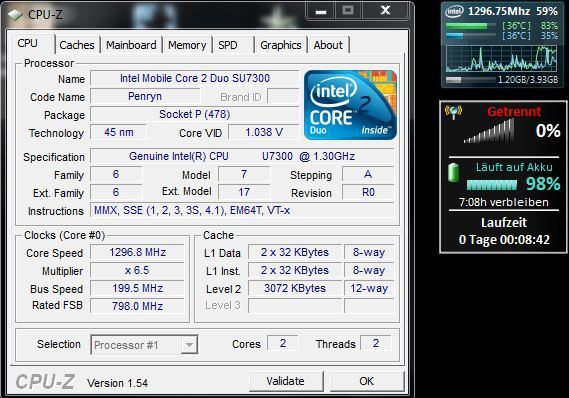Click the Technology value 45 nm
The height and width of the screenshot is (398, 569).
coord(119,132)
